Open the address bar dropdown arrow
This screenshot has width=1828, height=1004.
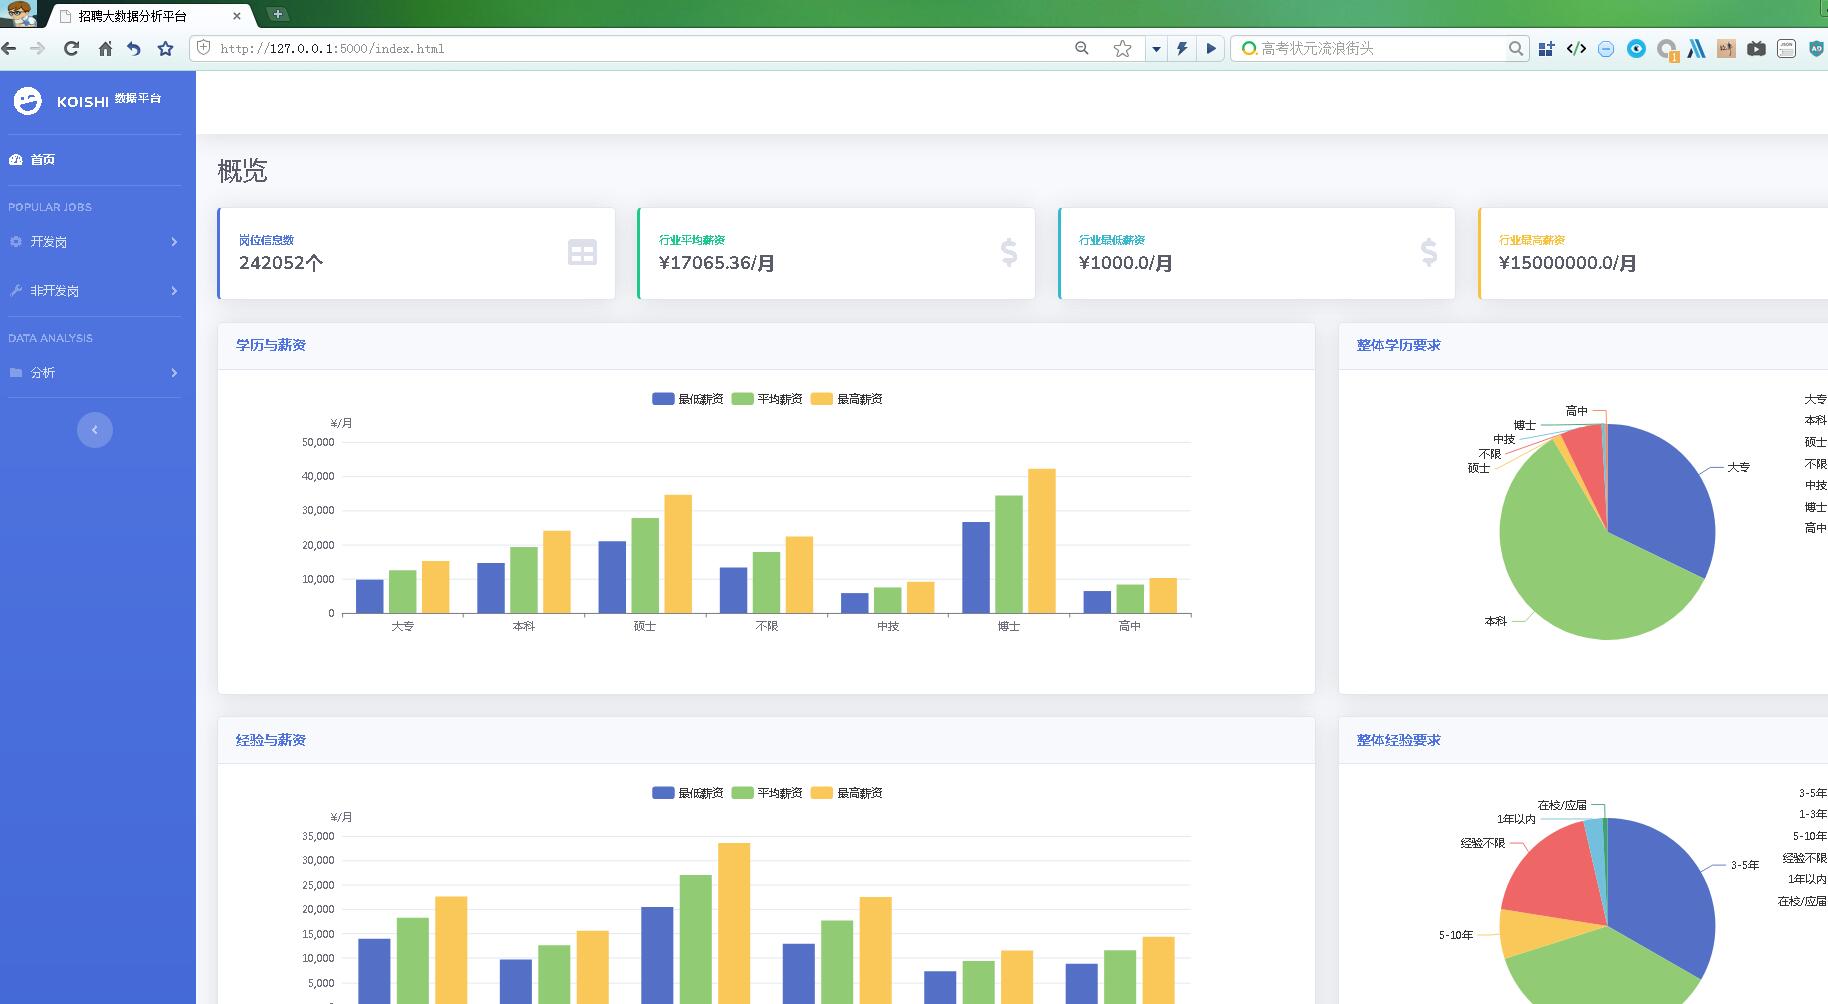click(1156, 48)
